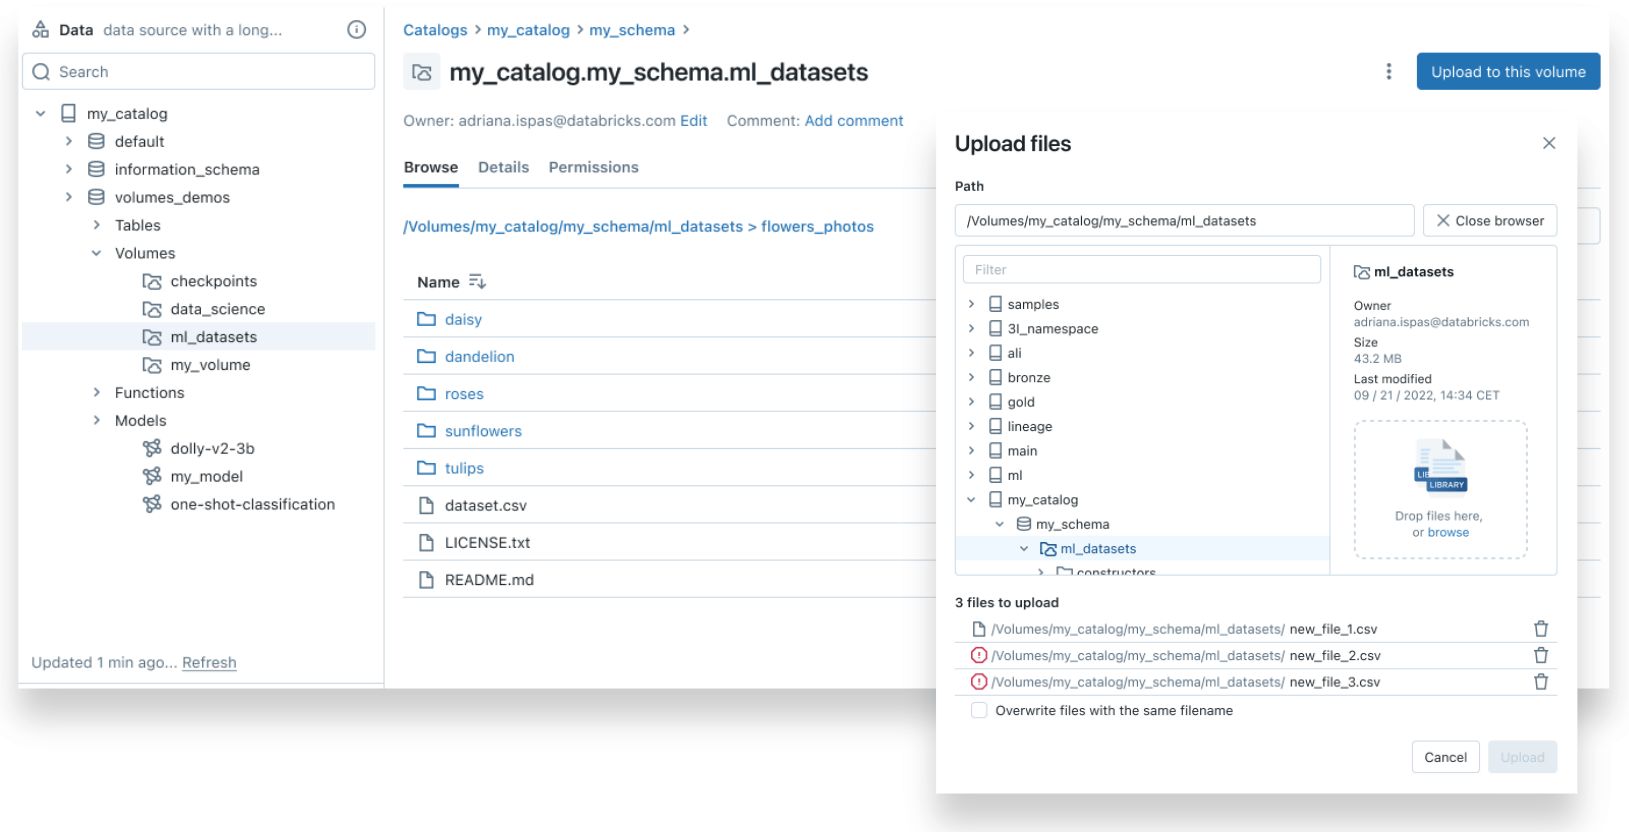This screenshot has width=1629, height=832.
Task: Switch to the Details tab
Action: 503,167
